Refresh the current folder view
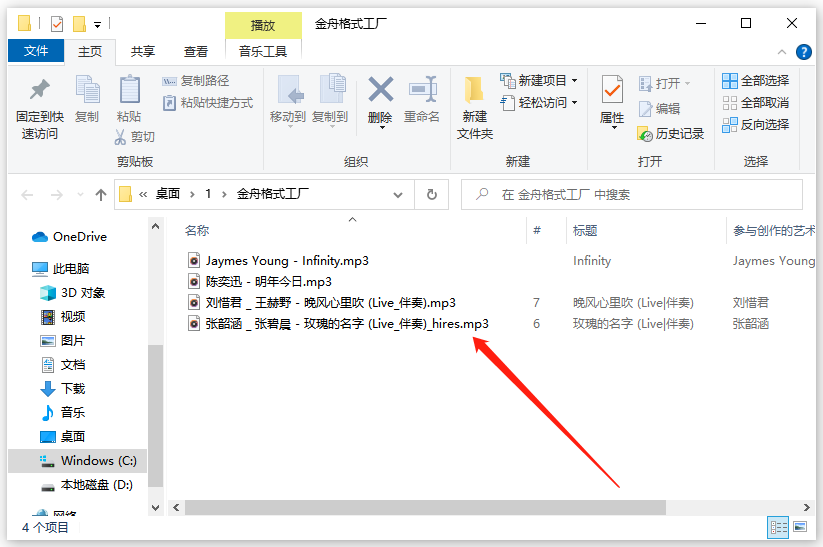 [431, 195]
